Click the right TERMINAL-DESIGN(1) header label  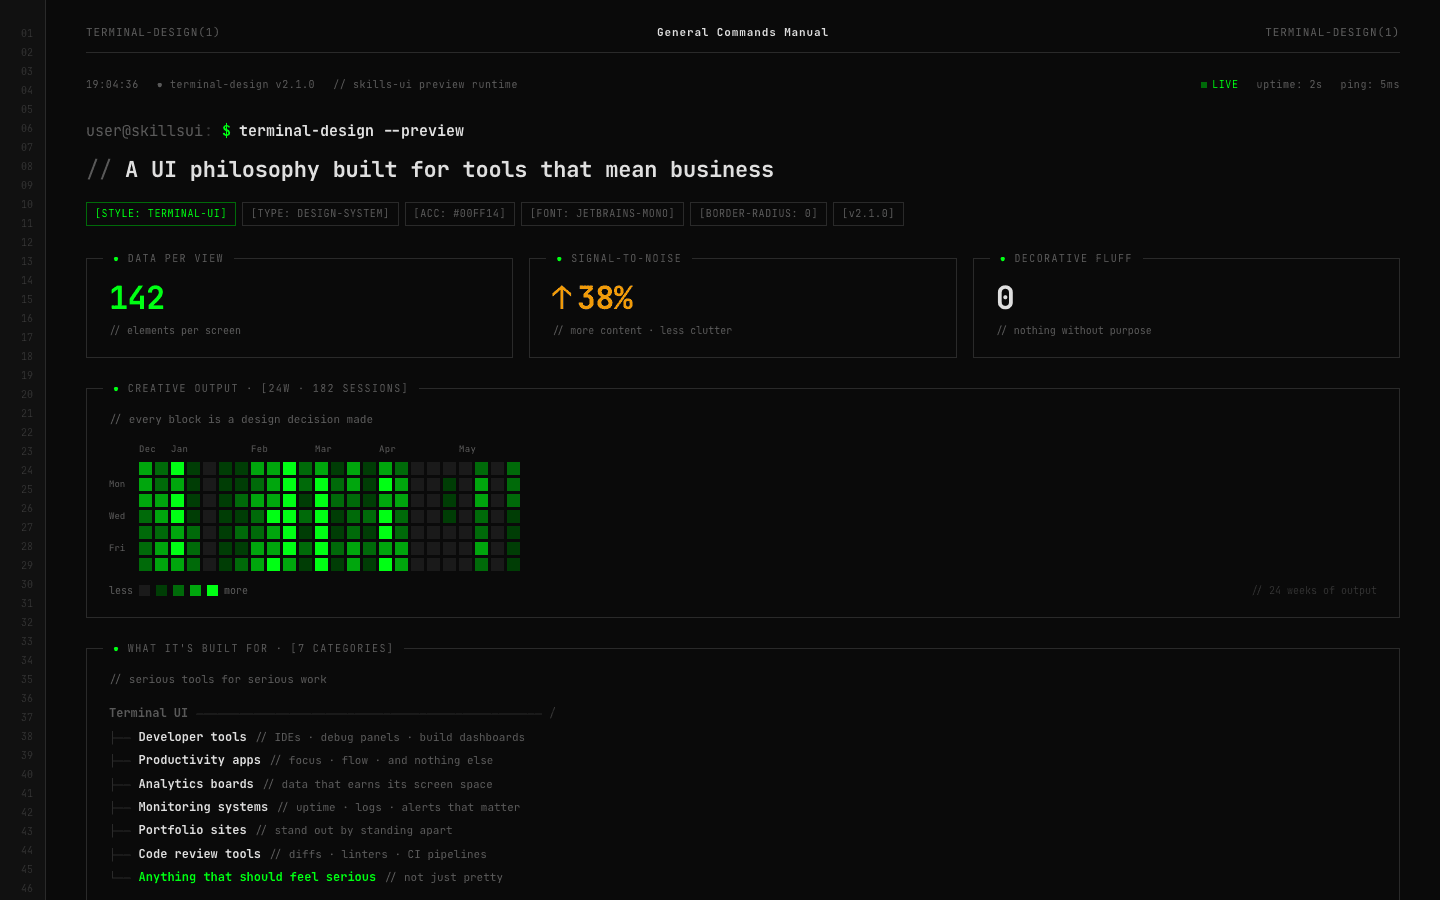pyautogui.click(x=1332, y=33)
